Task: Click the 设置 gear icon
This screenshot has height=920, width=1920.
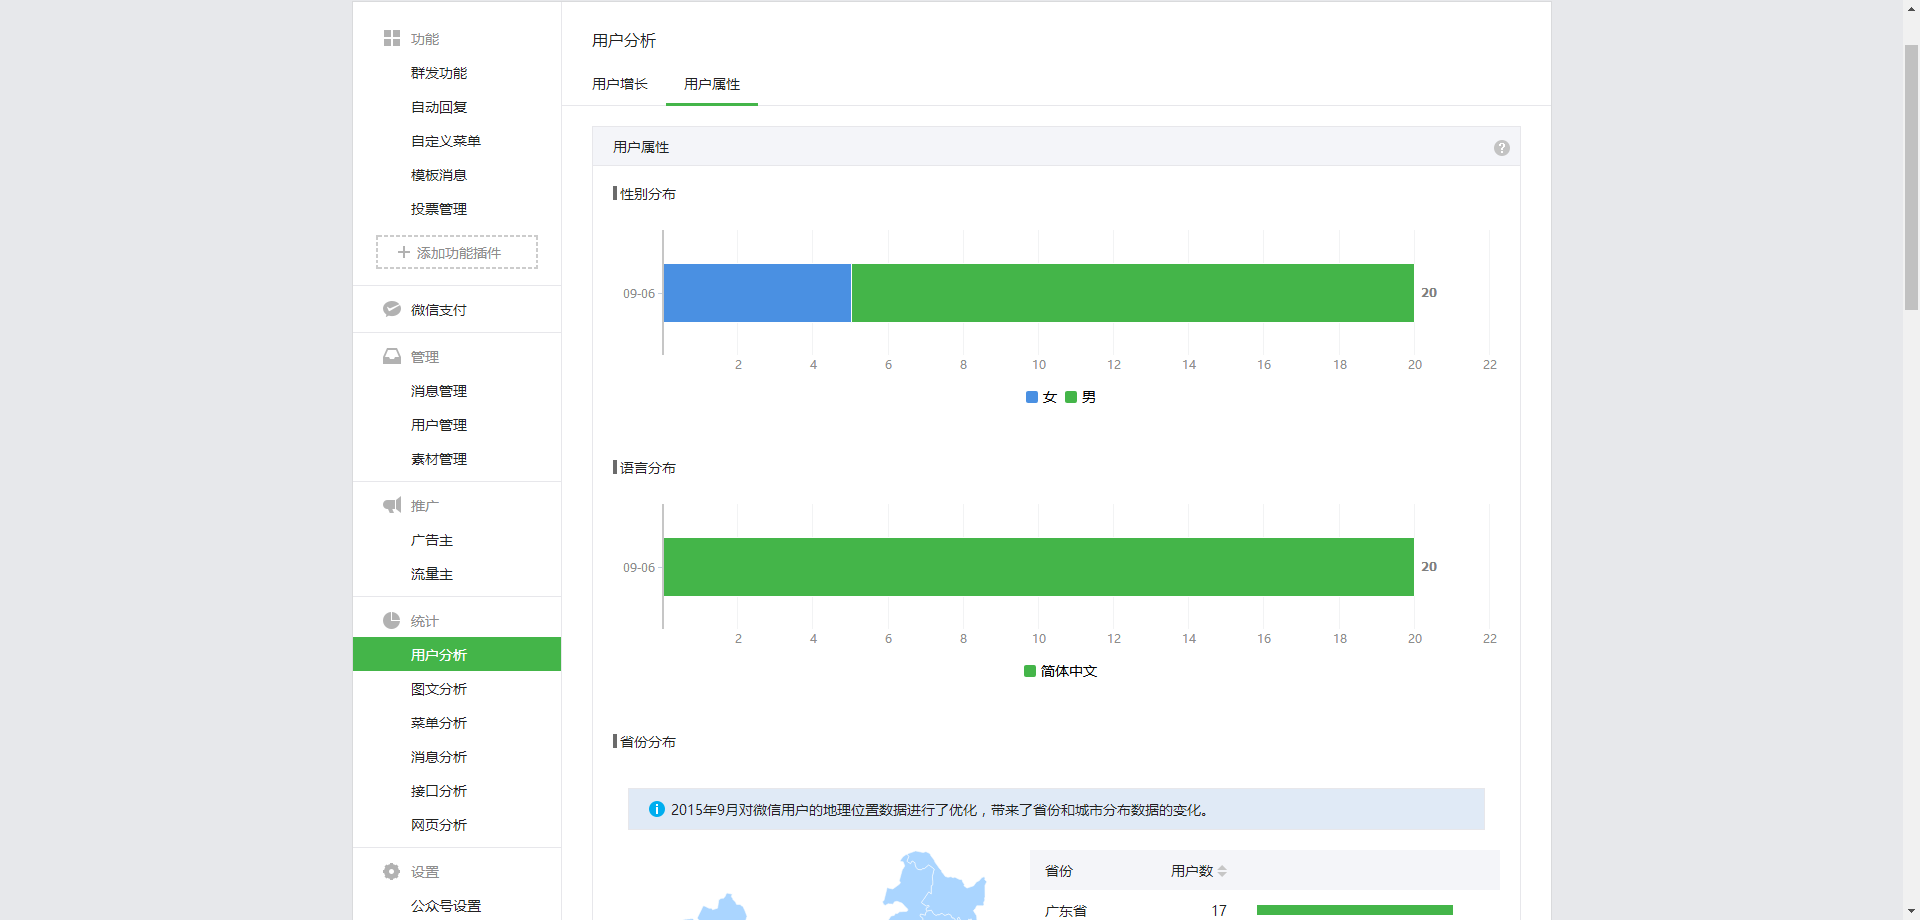Action: point(392,871)
